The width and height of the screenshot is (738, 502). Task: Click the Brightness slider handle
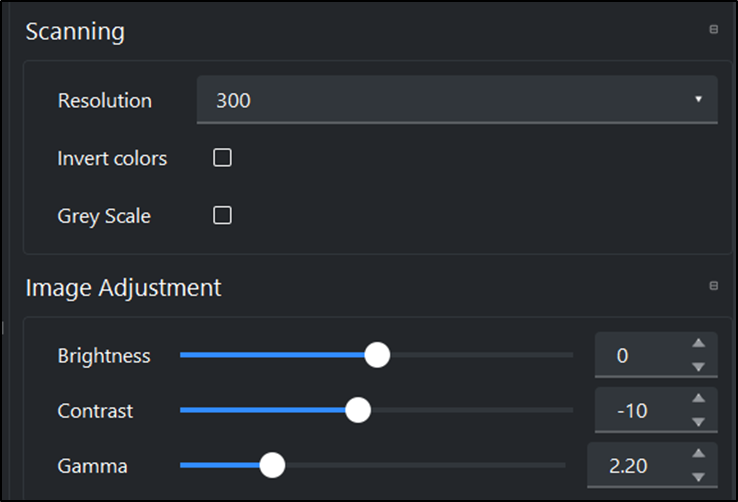pos(377,355)
